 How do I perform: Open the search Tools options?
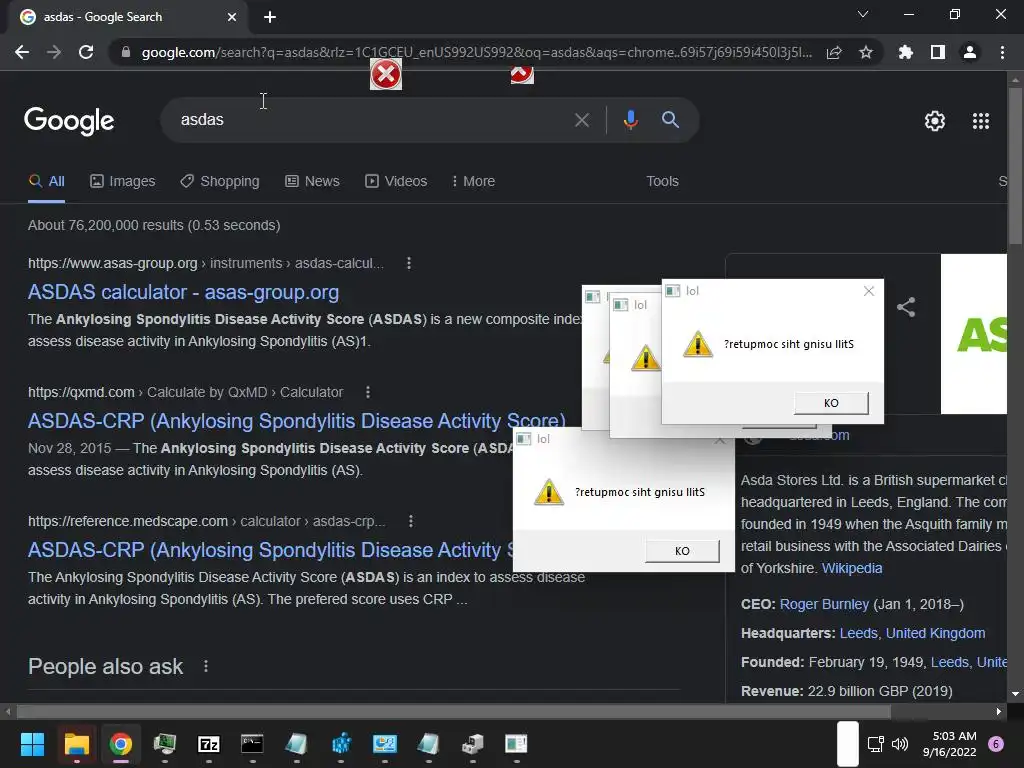(662, 182)
